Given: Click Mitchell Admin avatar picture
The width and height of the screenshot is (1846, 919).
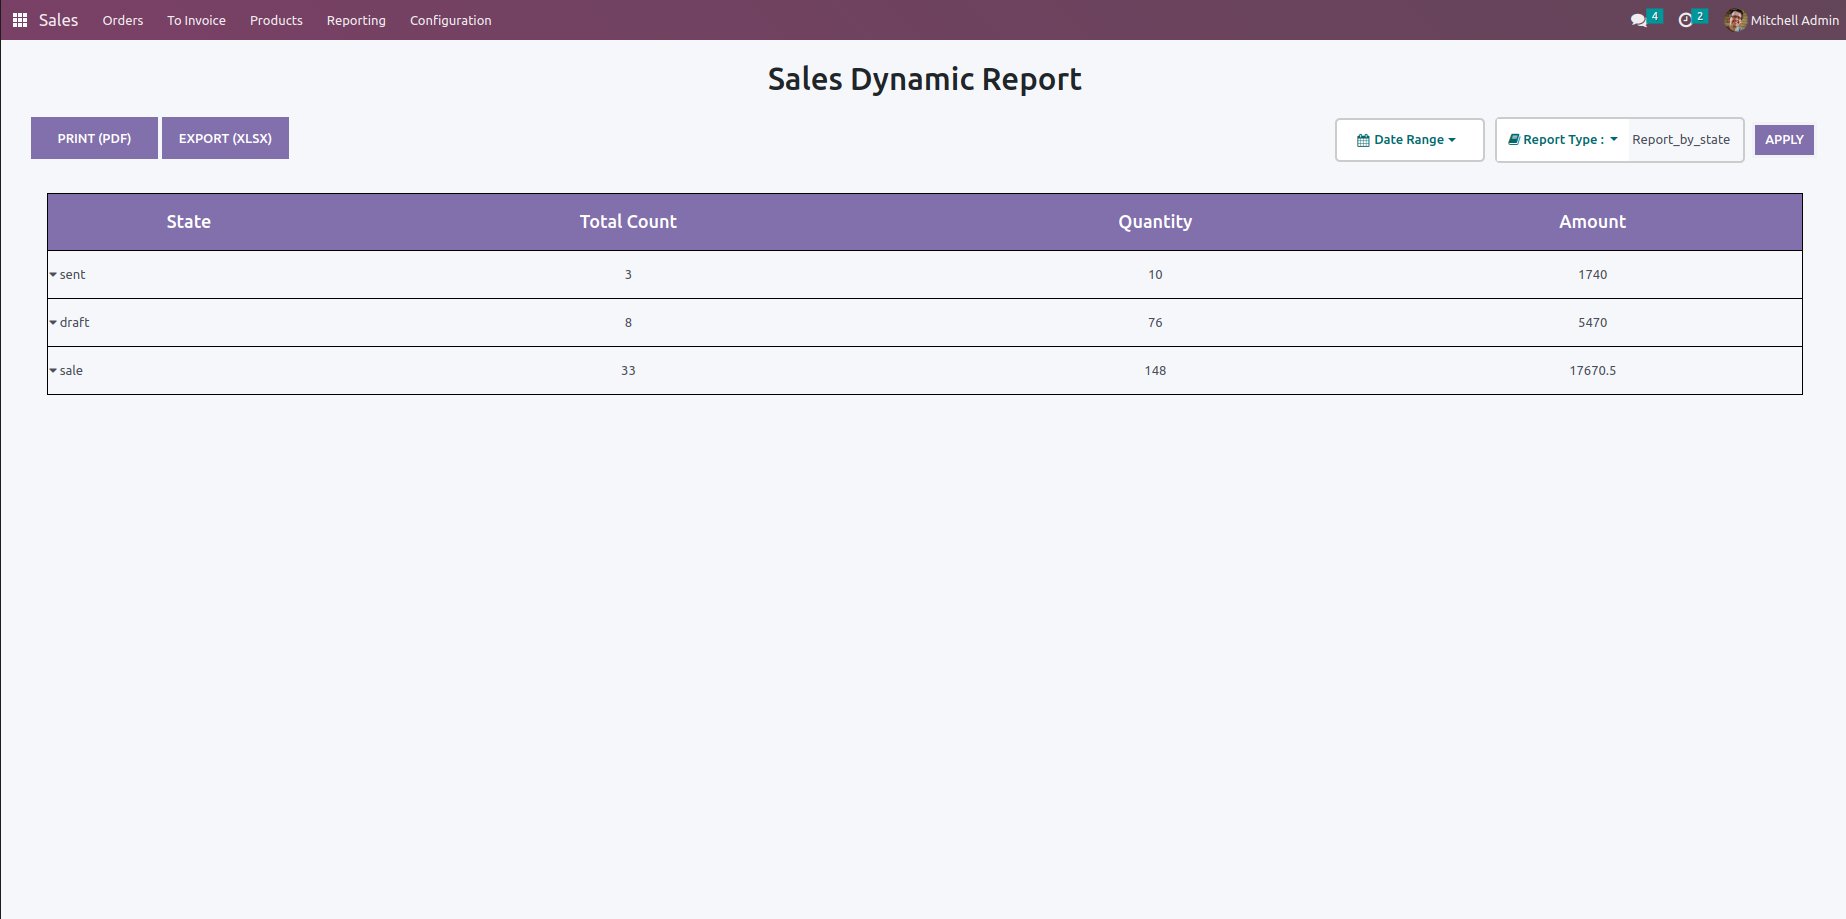Looking at the screenshot, I should click(x=1736, y=20).
